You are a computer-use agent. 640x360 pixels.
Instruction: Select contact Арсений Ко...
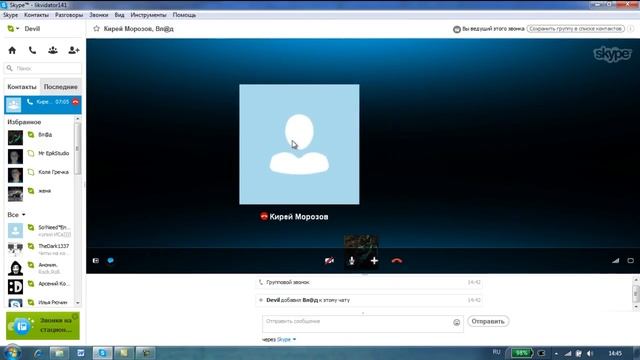coord(40,287)
